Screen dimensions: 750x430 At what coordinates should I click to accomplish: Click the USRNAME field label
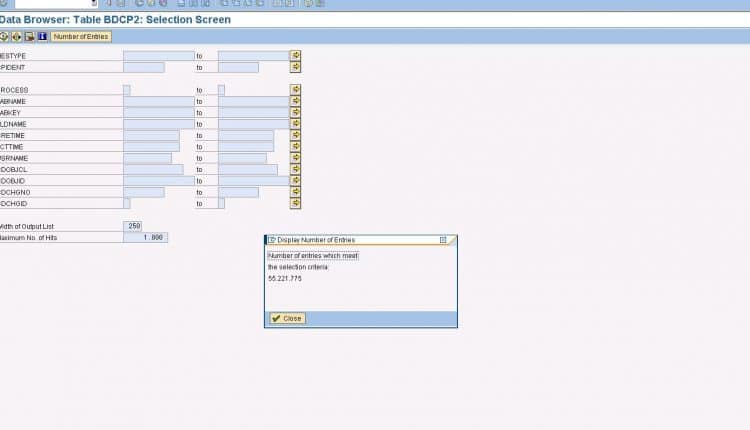point(14,158)
